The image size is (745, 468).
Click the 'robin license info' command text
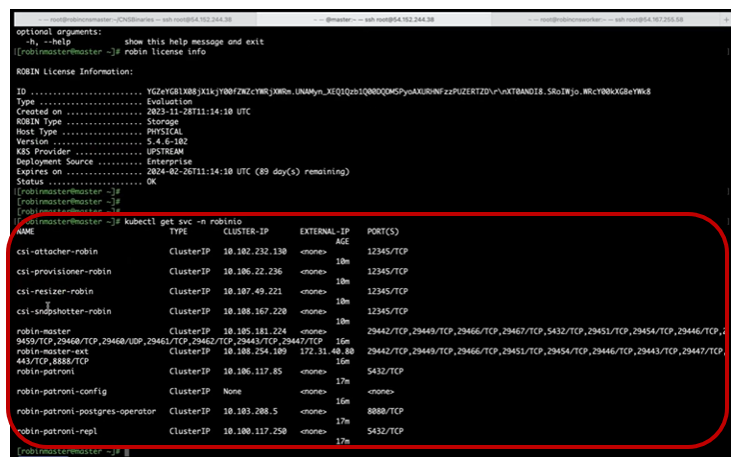[165, 52]
